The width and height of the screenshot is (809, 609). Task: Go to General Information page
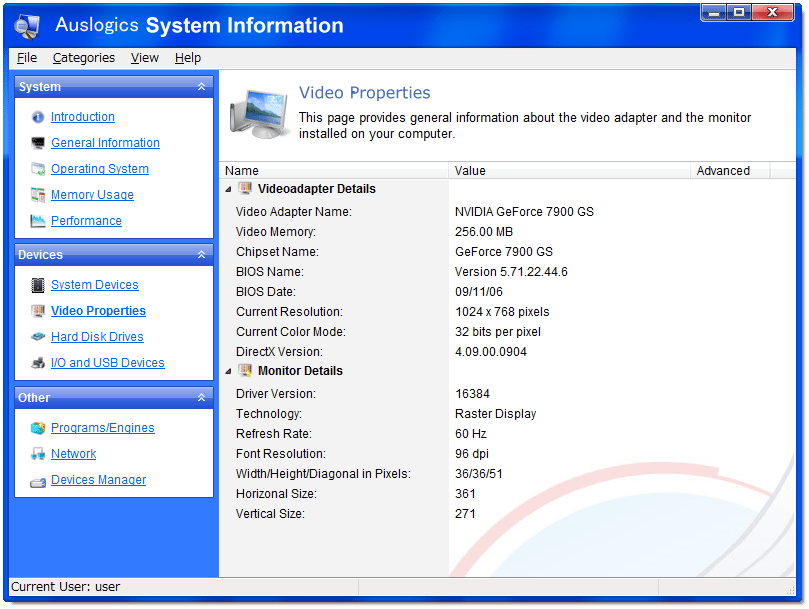[105, 142]
